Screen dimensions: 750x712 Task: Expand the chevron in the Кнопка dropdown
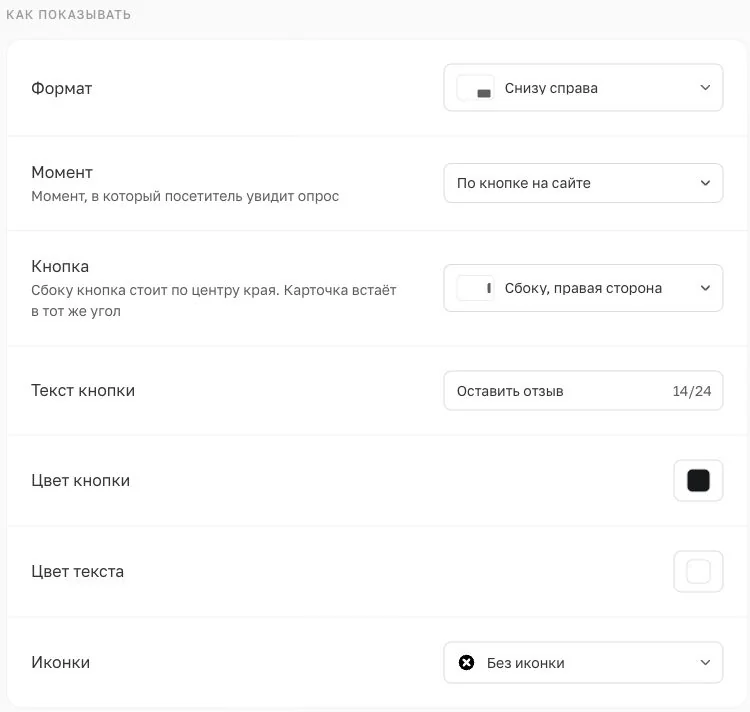pos(705,288)
